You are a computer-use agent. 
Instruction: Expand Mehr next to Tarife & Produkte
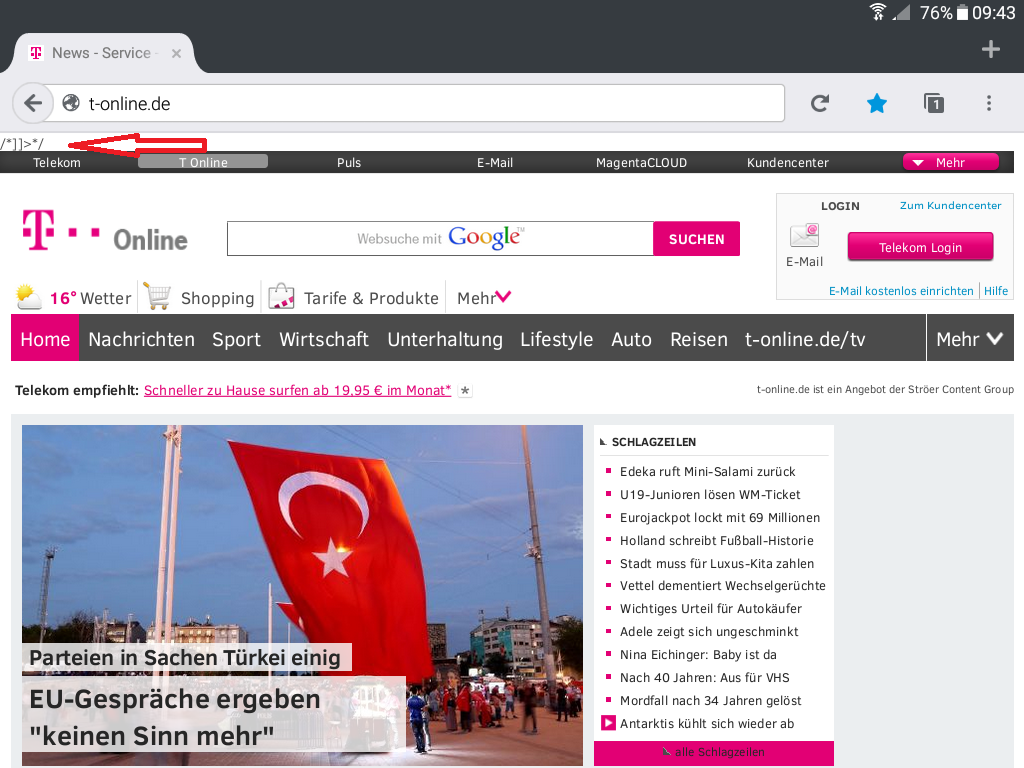[484, 298]
